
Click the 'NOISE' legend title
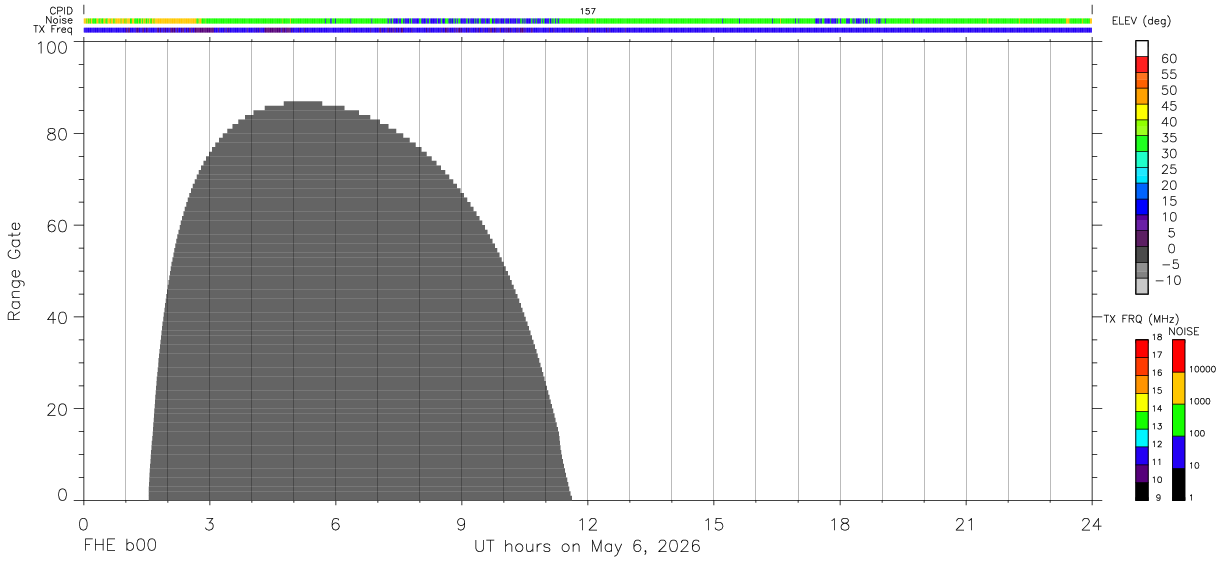(x=1183, y=331)
